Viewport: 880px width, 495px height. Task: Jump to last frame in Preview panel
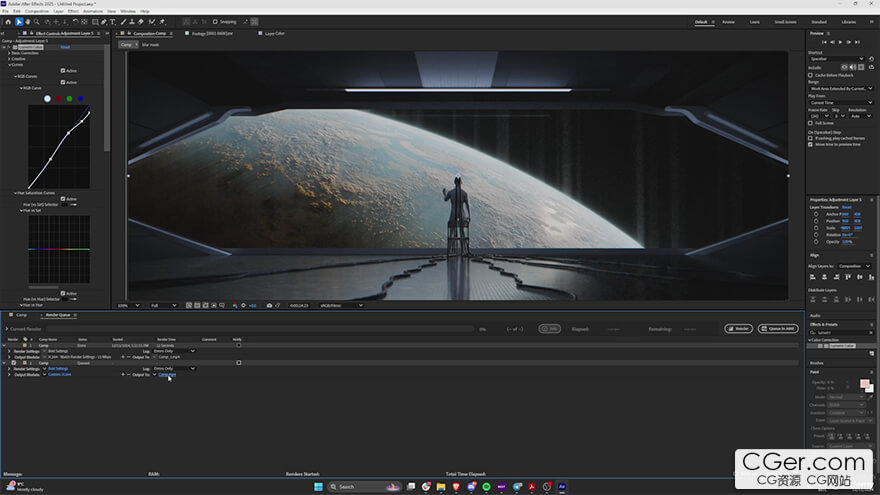pyautogui.click(x=857, y=42)
